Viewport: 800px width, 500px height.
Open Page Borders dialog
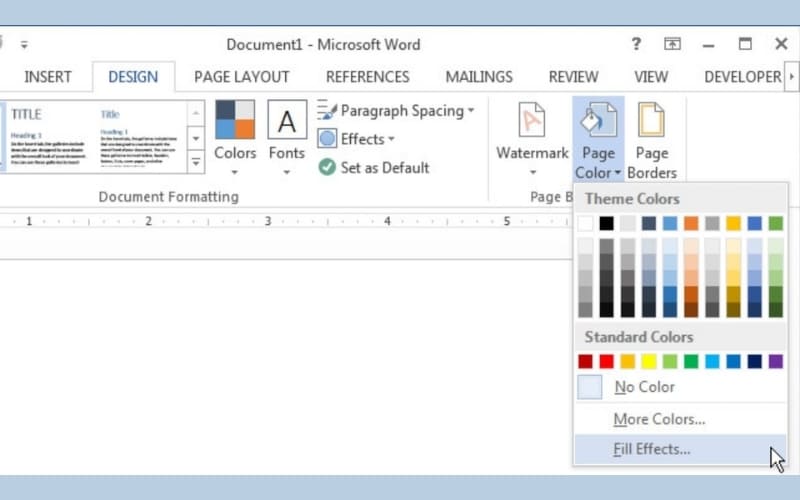tap(652, 139)
